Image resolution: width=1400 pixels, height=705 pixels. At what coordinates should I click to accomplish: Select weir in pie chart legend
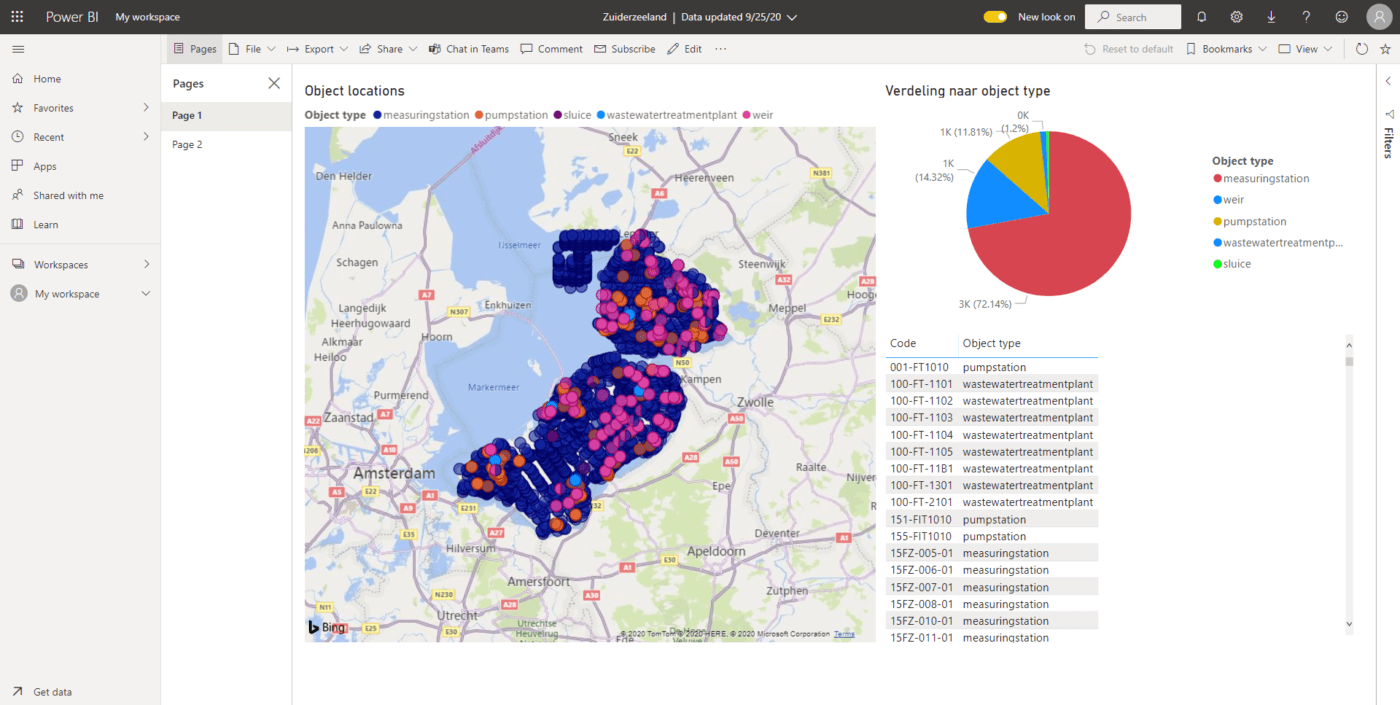coord(1228,200)
